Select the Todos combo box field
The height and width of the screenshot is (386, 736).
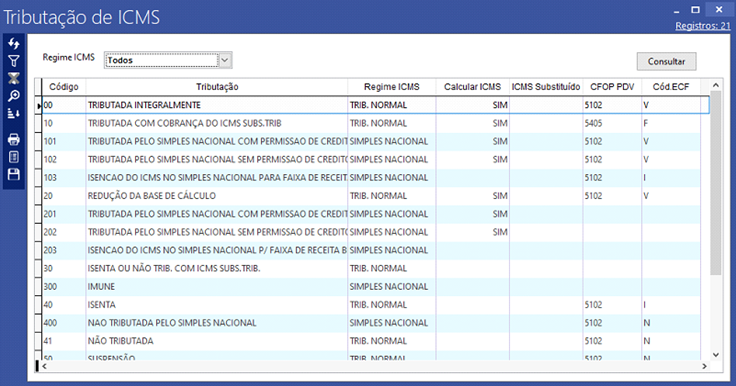(x=162, y=60)
